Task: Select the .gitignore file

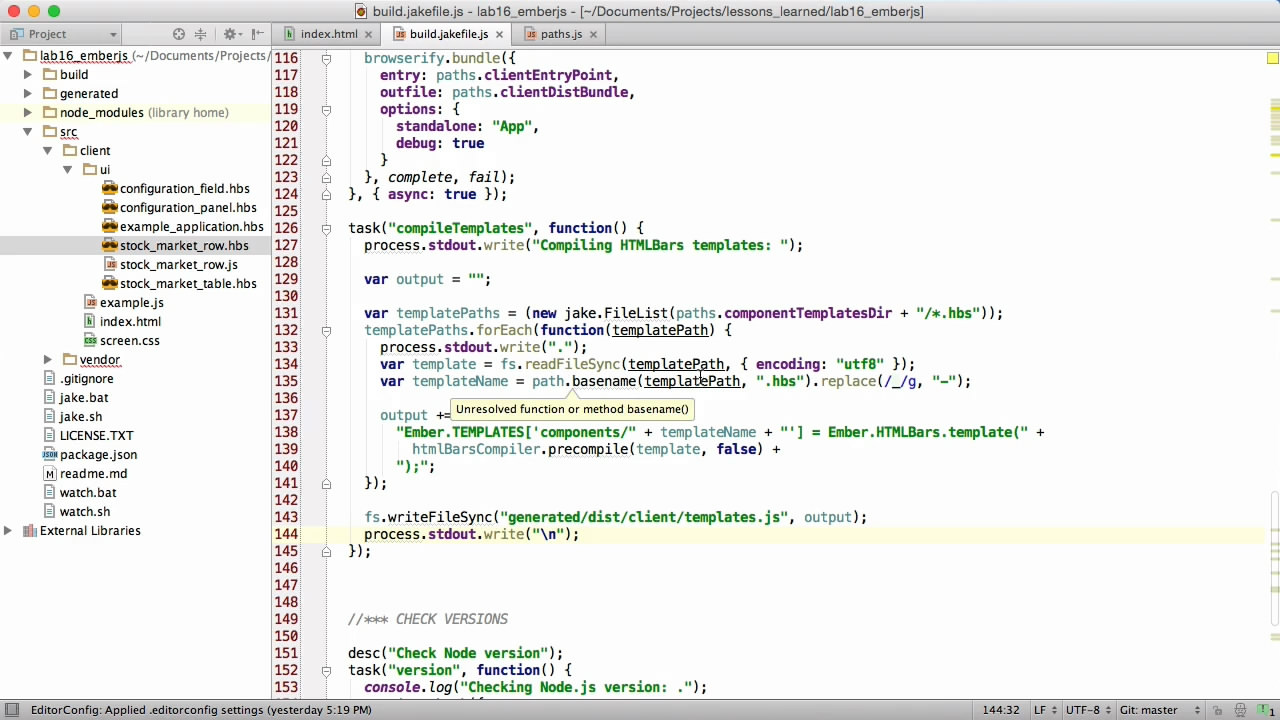Action: point(87,379)
